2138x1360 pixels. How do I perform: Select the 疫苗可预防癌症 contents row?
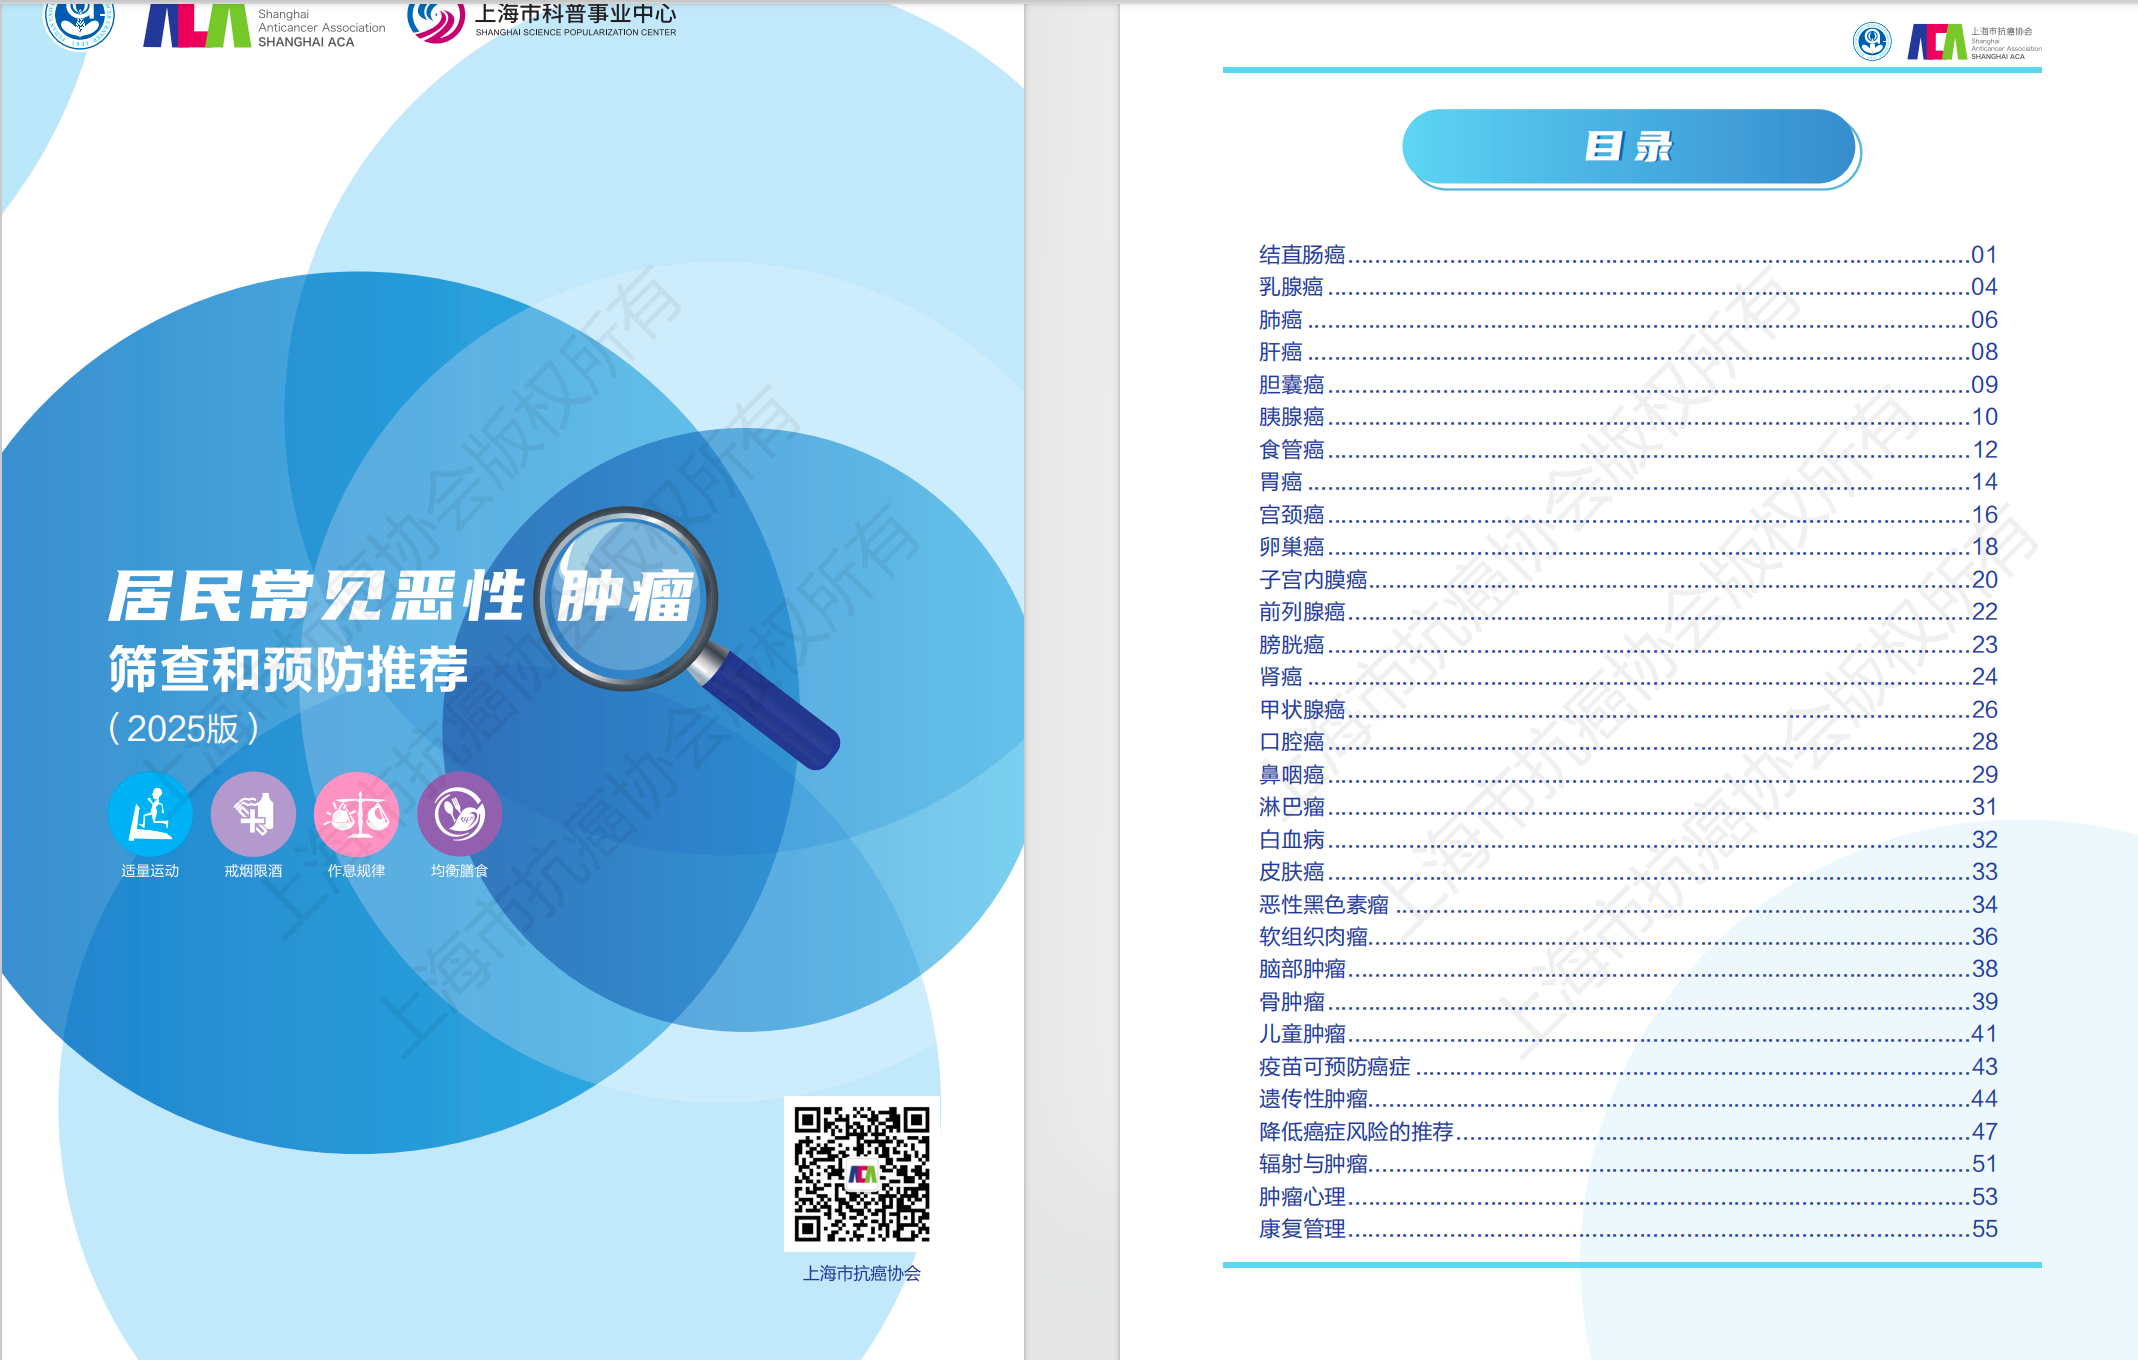1628,1067
